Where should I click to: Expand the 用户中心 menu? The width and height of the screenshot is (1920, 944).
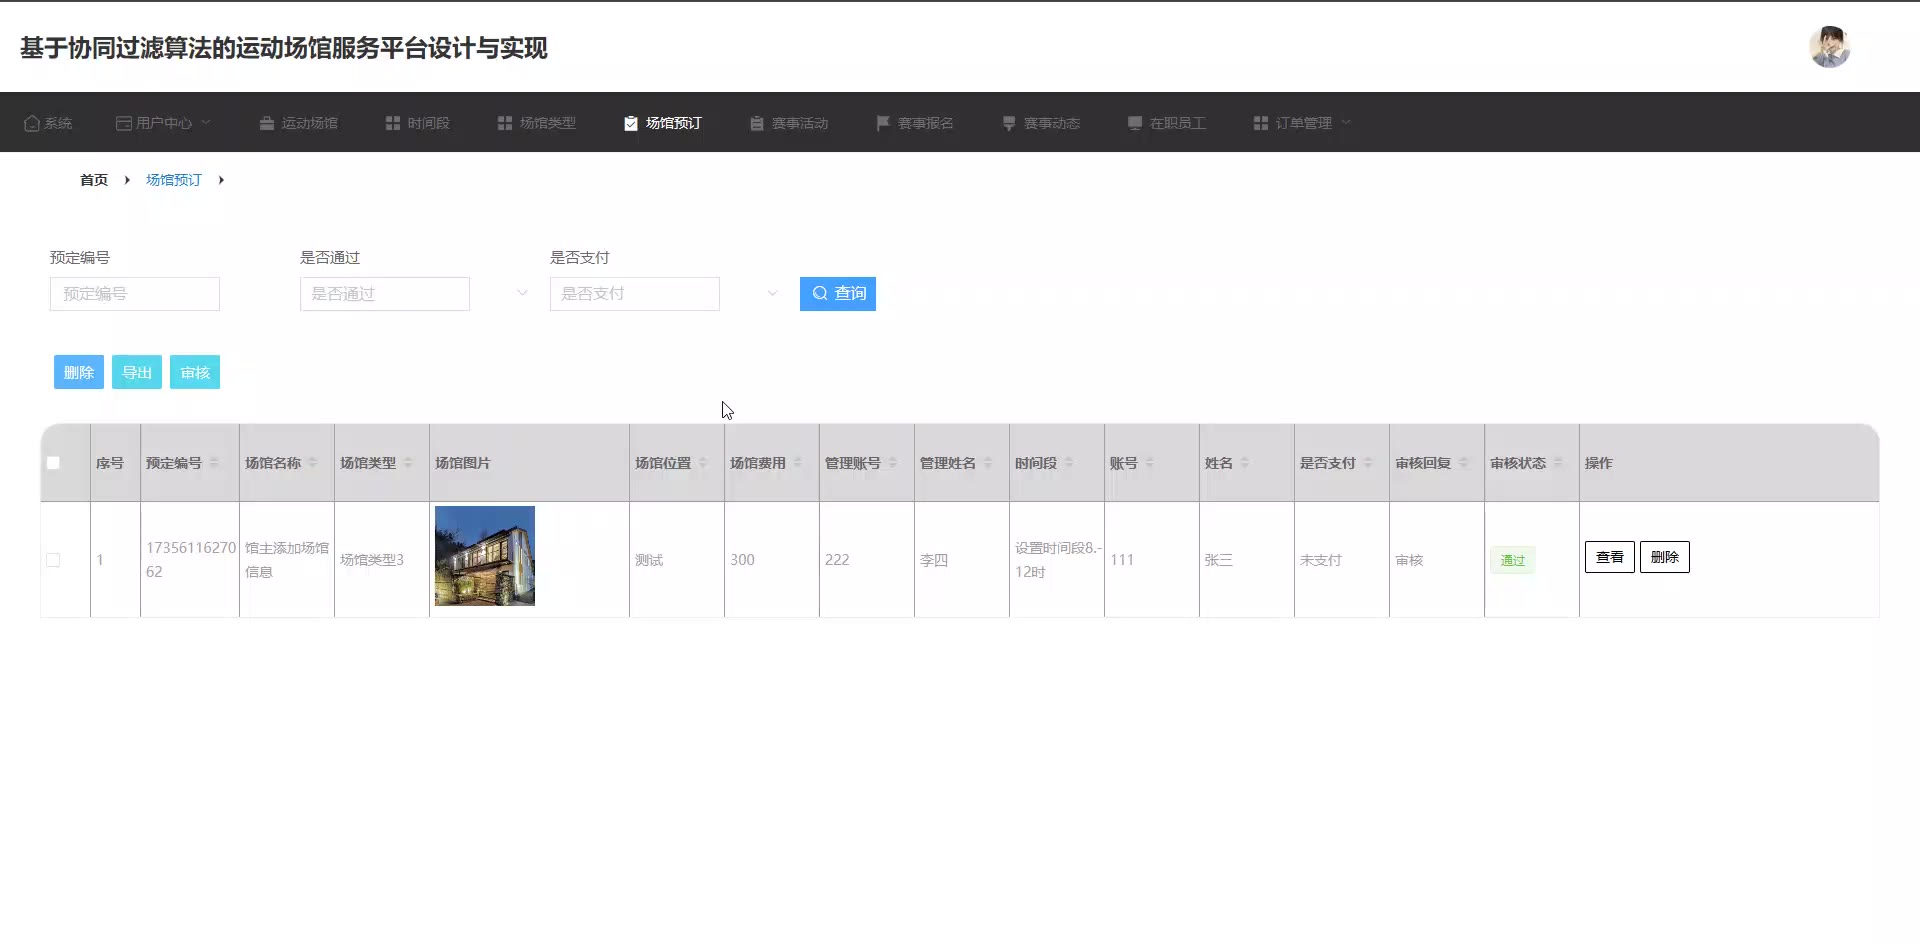tap(164, 123)
